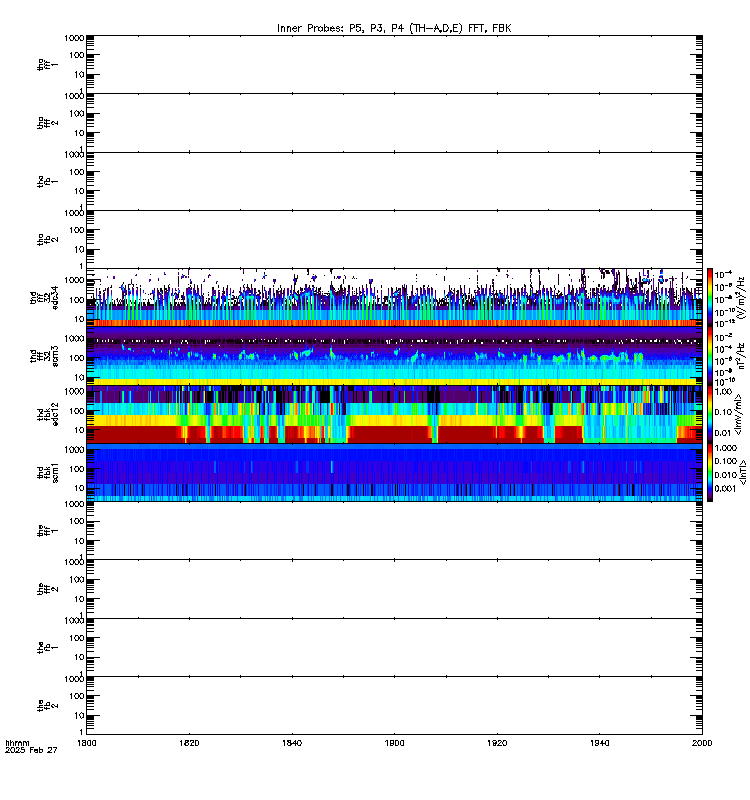The image size is (750, 800).
Task: Select the 'tha fb 2' panel label
Action: tap(47, 240)
